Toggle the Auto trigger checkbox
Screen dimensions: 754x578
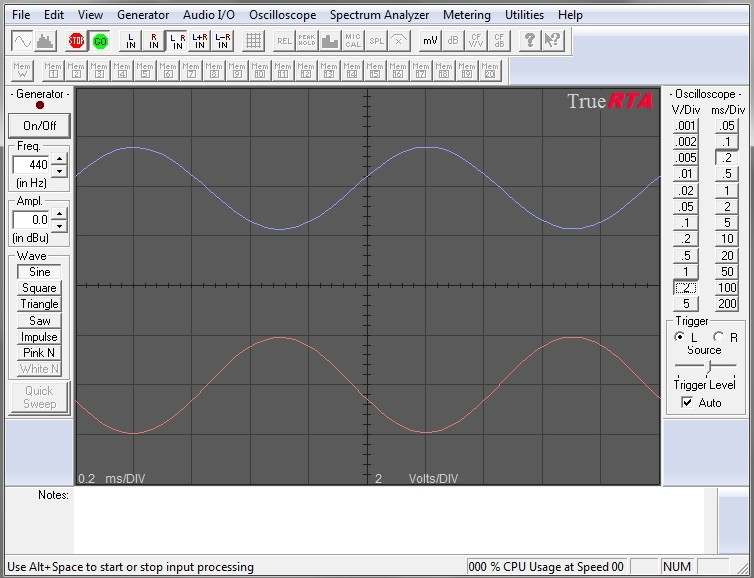tap(687, 402)
